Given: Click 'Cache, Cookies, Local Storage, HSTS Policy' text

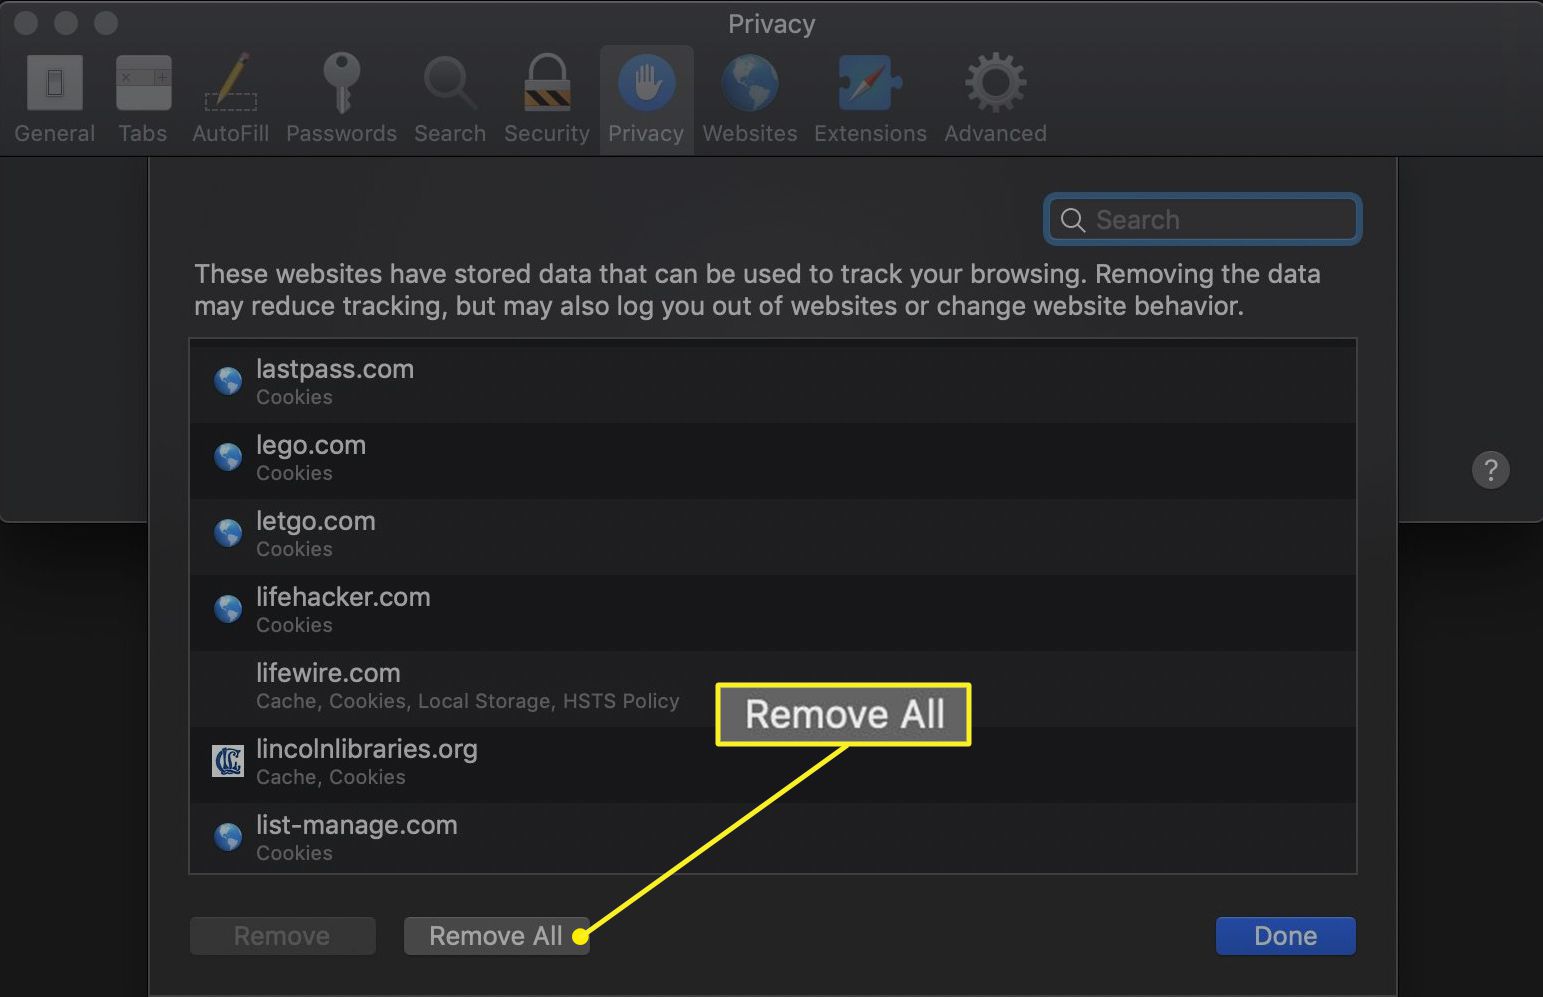Looking at the screenshot, I should tap(467, 701).
